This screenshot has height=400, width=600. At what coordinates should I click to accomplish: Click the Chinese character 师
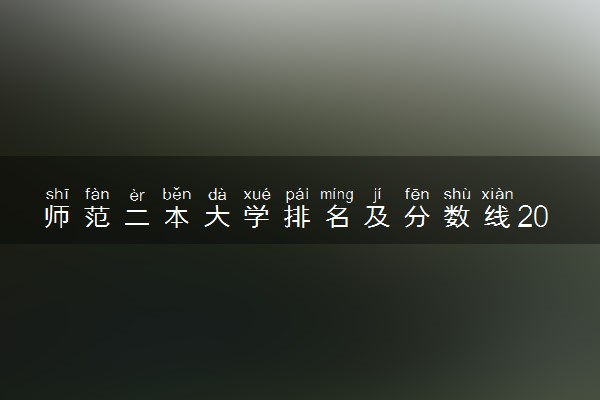tap(57, 217)
